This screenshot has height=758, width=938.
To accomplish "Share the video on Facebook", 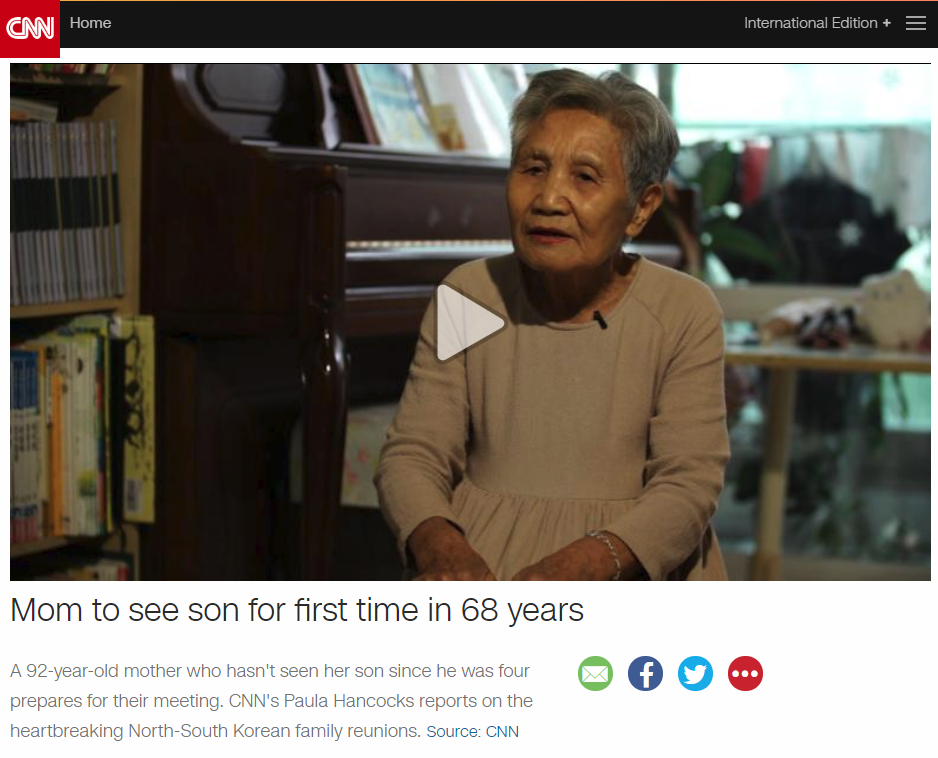I will coord(645,674).
